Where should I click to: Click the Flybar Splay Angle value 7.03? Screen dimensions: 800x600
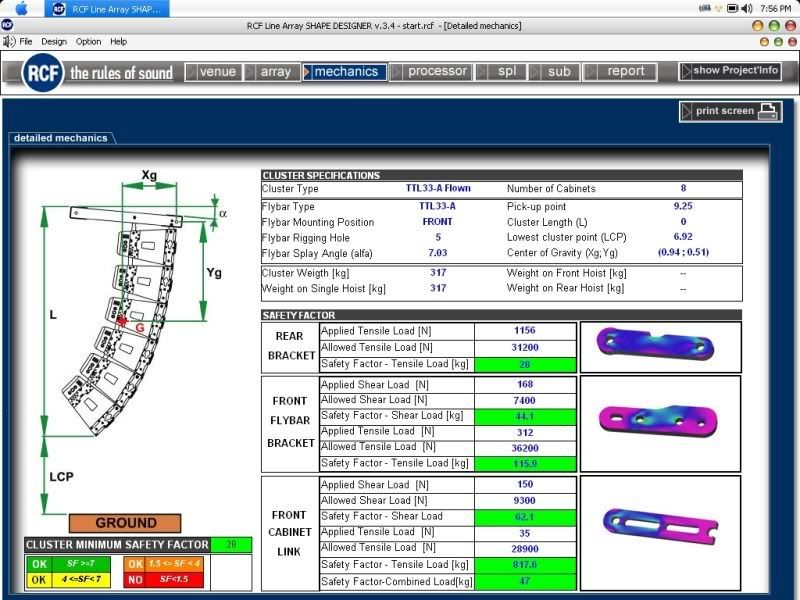click(x=438, y=253)
